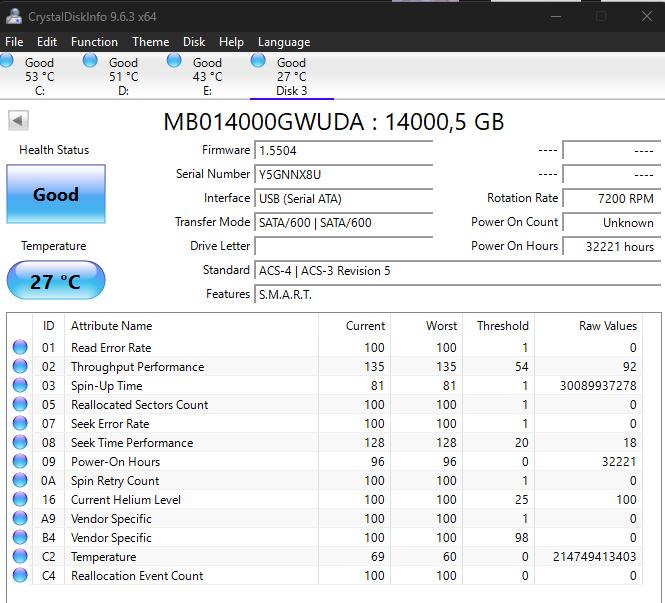Click status orb for A9 Vendor Specific
The image size is (665, 603).
click(20, 518)
